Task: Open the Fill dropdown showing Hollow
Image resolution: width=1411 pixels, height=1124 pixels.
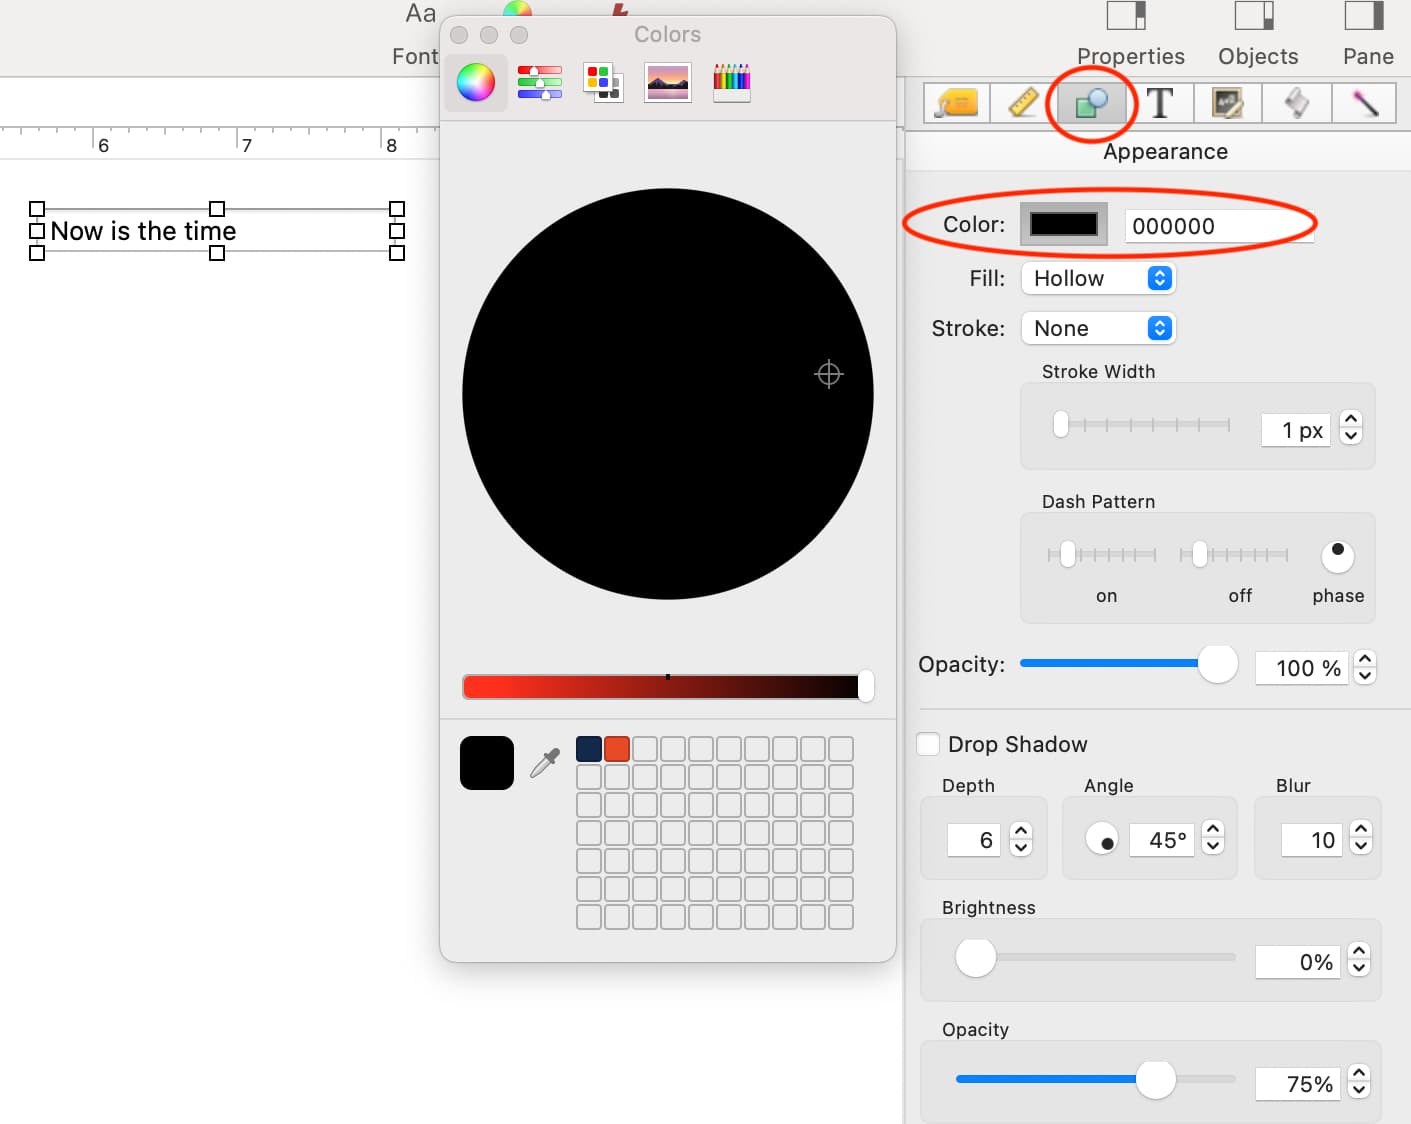Action: [x=1098, y=278]
